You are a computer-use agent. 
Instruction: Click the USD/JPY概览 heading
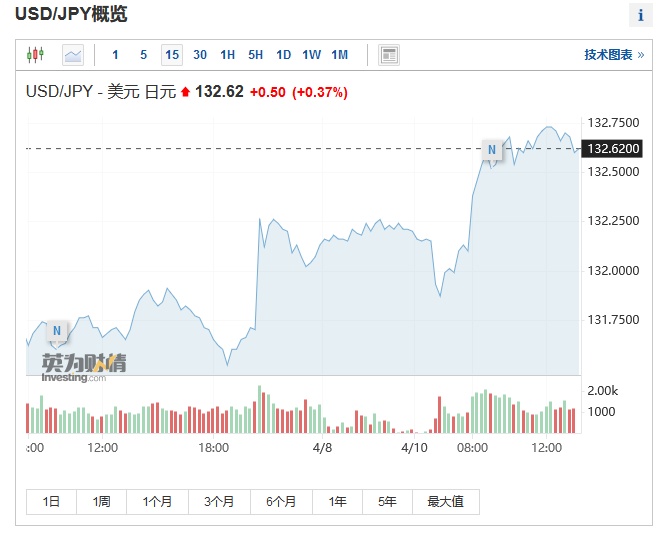tap(71, 15)
